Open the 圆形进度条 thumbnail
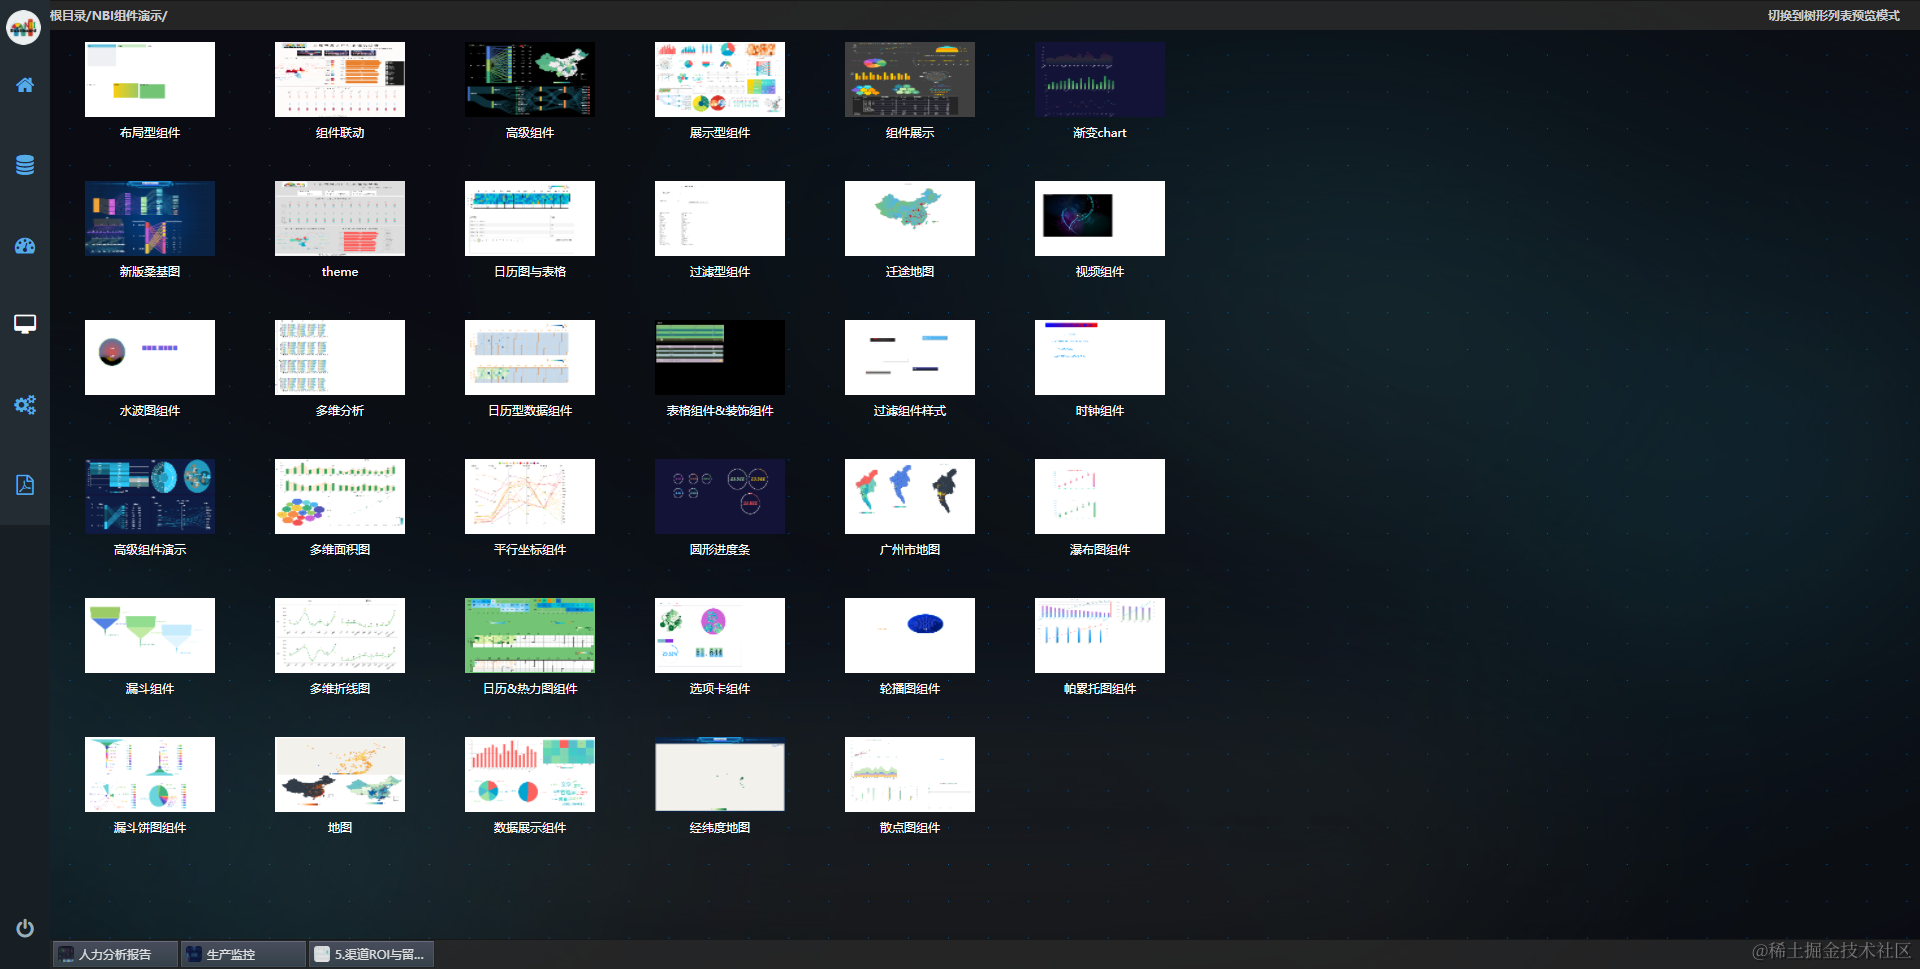This screenshot has height=969, width=1920. 720,496
